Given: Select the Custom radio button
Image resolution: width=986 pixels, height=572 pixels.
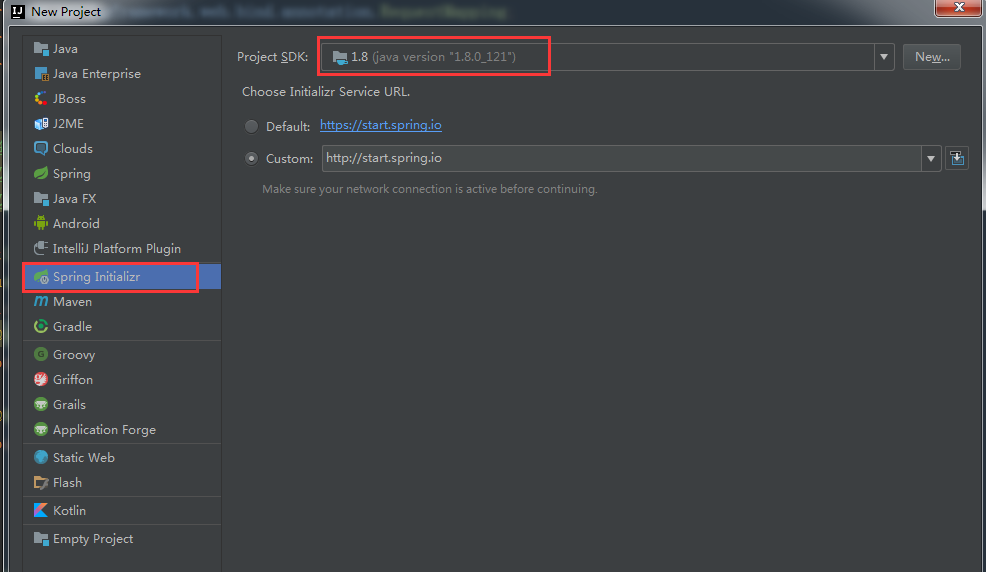Looking at the screenshot, I should click(250, 159).
